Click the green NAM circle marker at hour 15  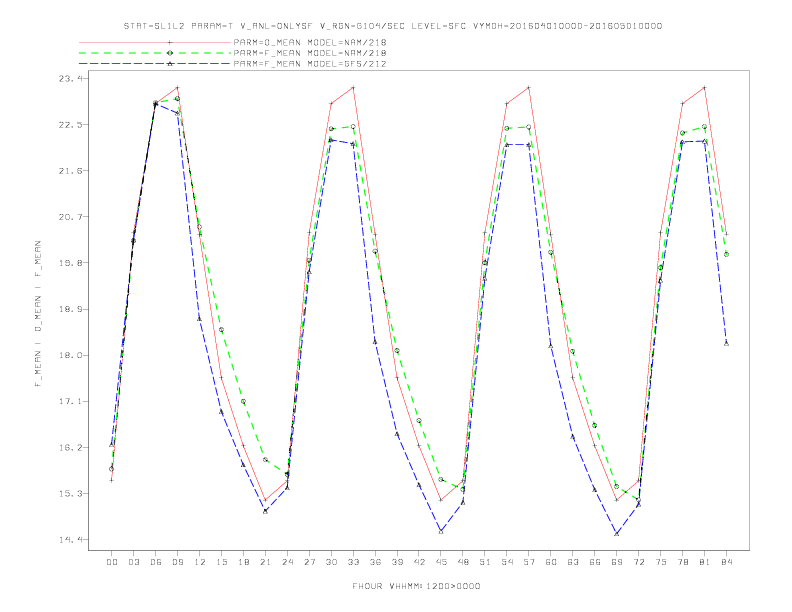point(221,330)
